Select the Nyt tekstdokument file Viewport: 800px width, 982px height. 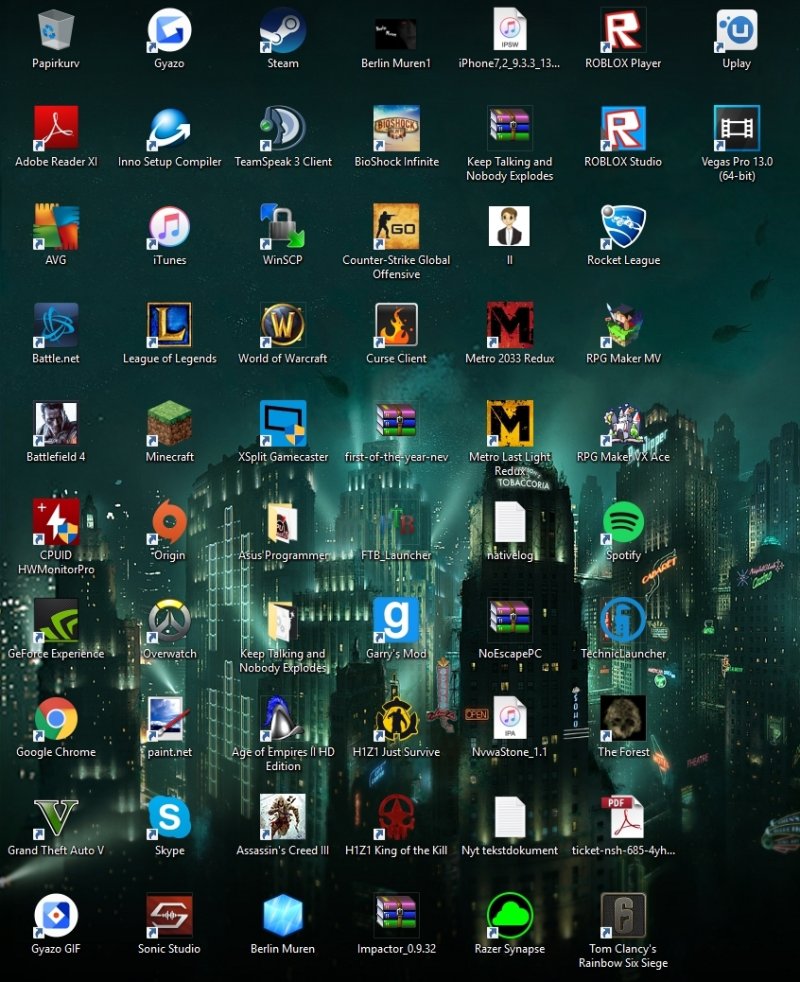point(509,817)
